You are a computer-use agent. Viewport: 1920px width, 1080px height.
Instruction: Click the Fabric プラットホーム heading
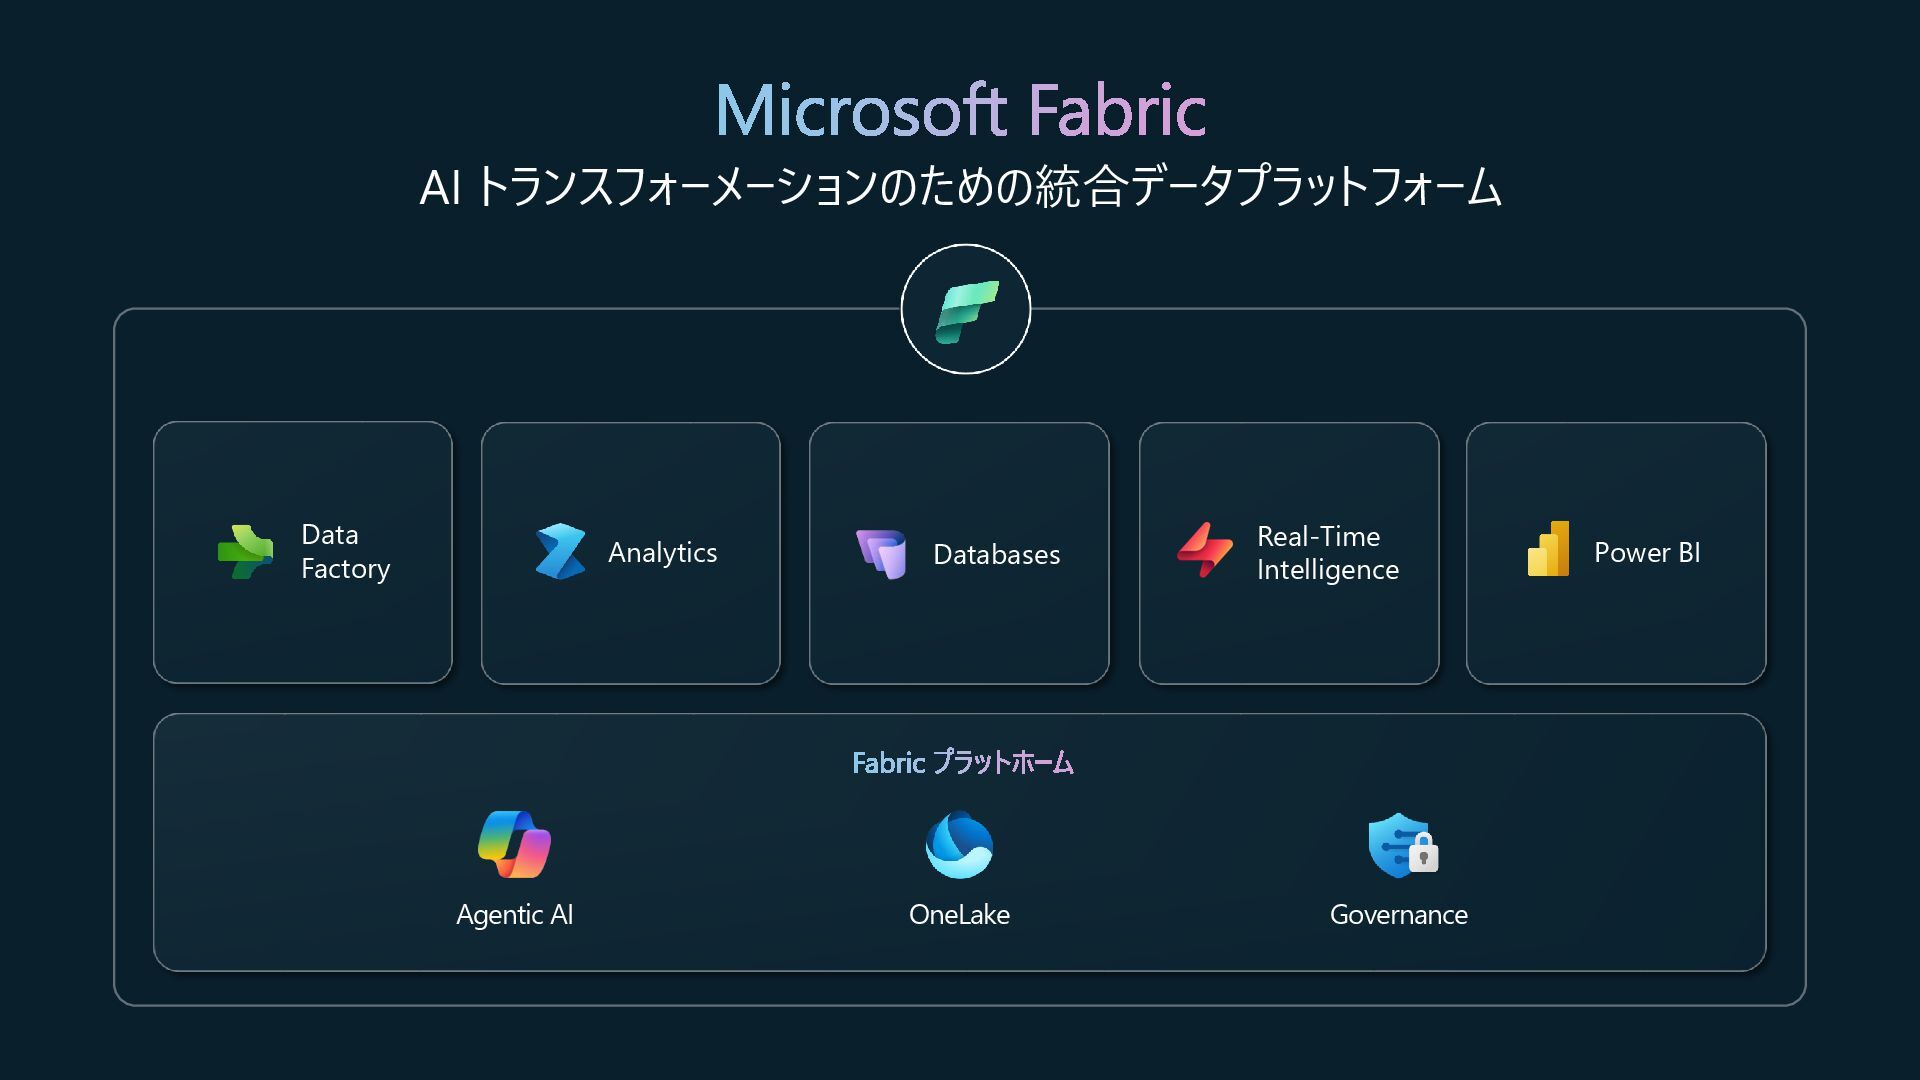point(962,763)
